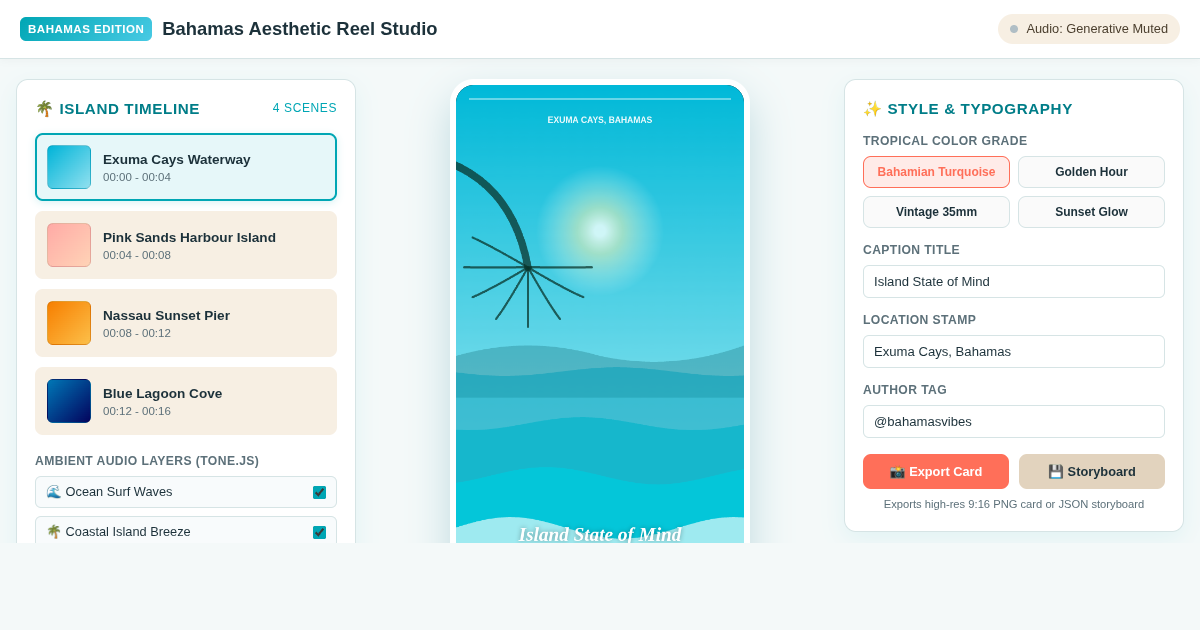
Task: Click the Nassau Sunset Pier orange thumbnail
Action: click(x=69, y=323)
